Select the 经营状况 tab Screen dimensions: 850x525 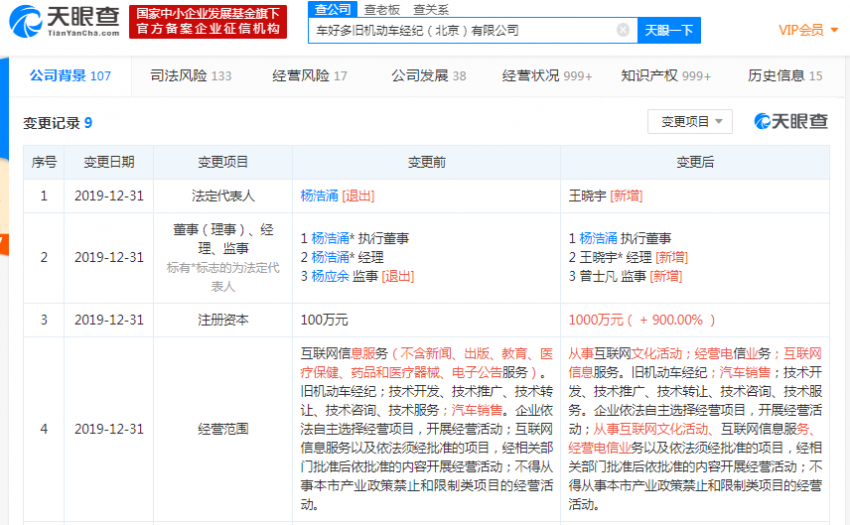pos(547,76)
